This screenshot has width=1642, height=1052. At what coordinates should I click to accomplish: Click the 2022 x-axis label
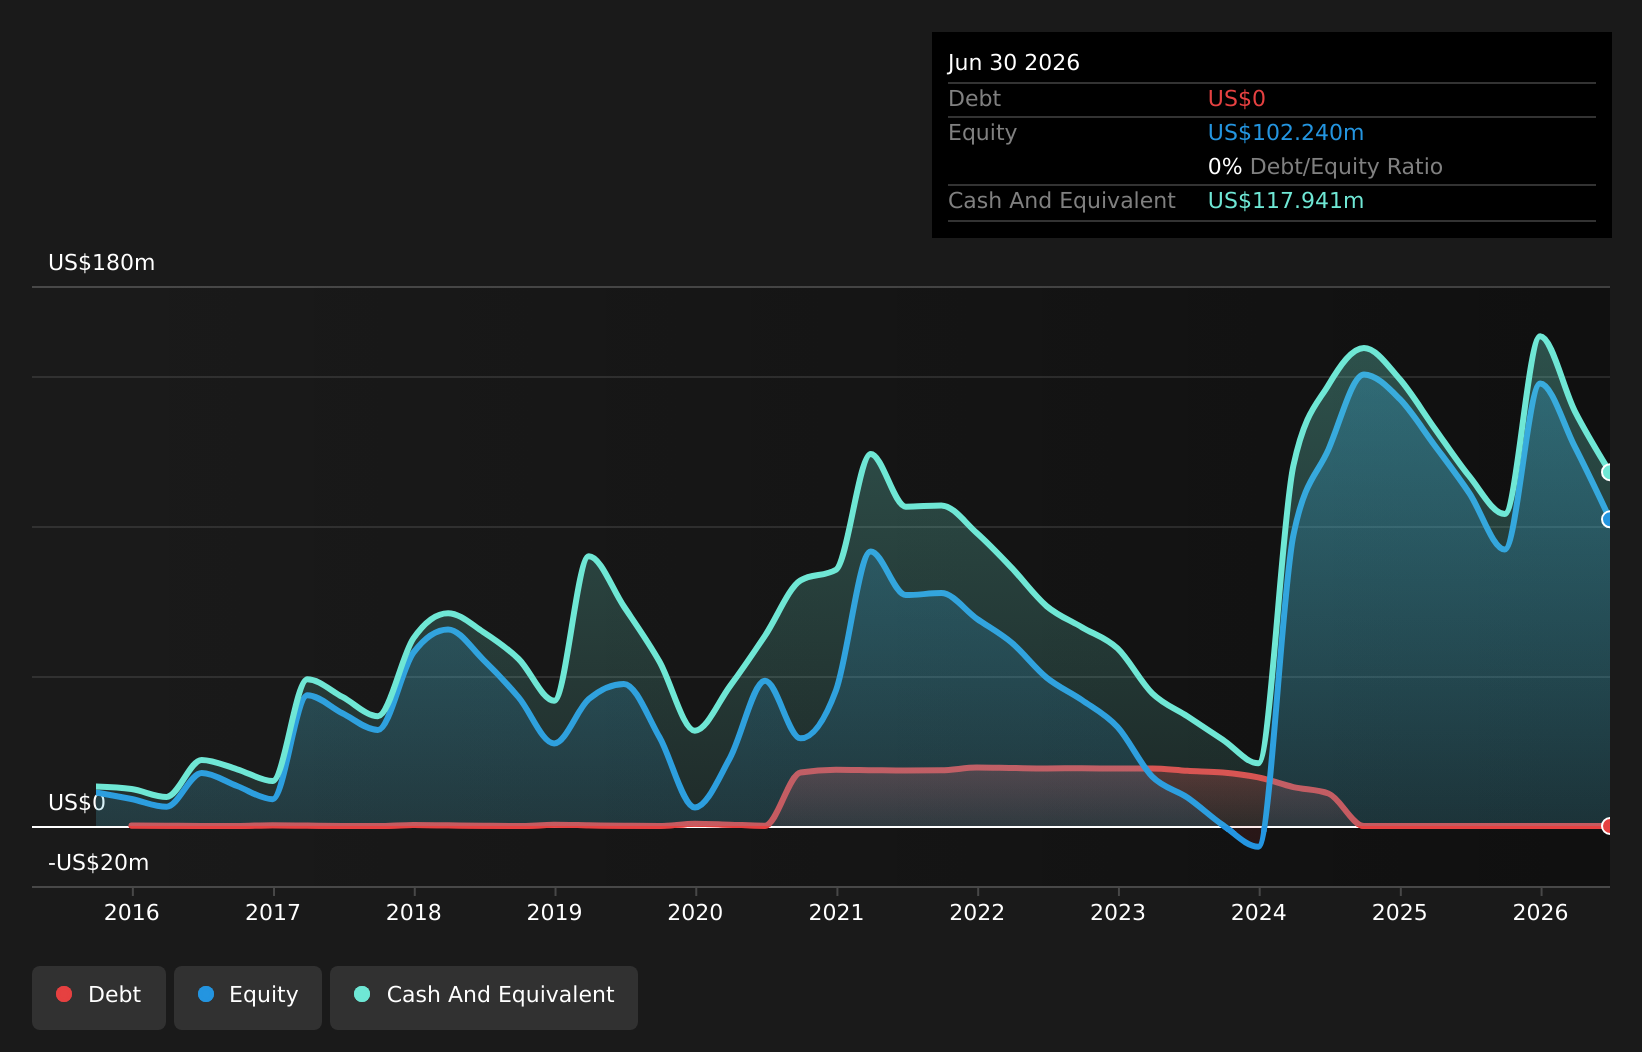(x=977, y=912)
